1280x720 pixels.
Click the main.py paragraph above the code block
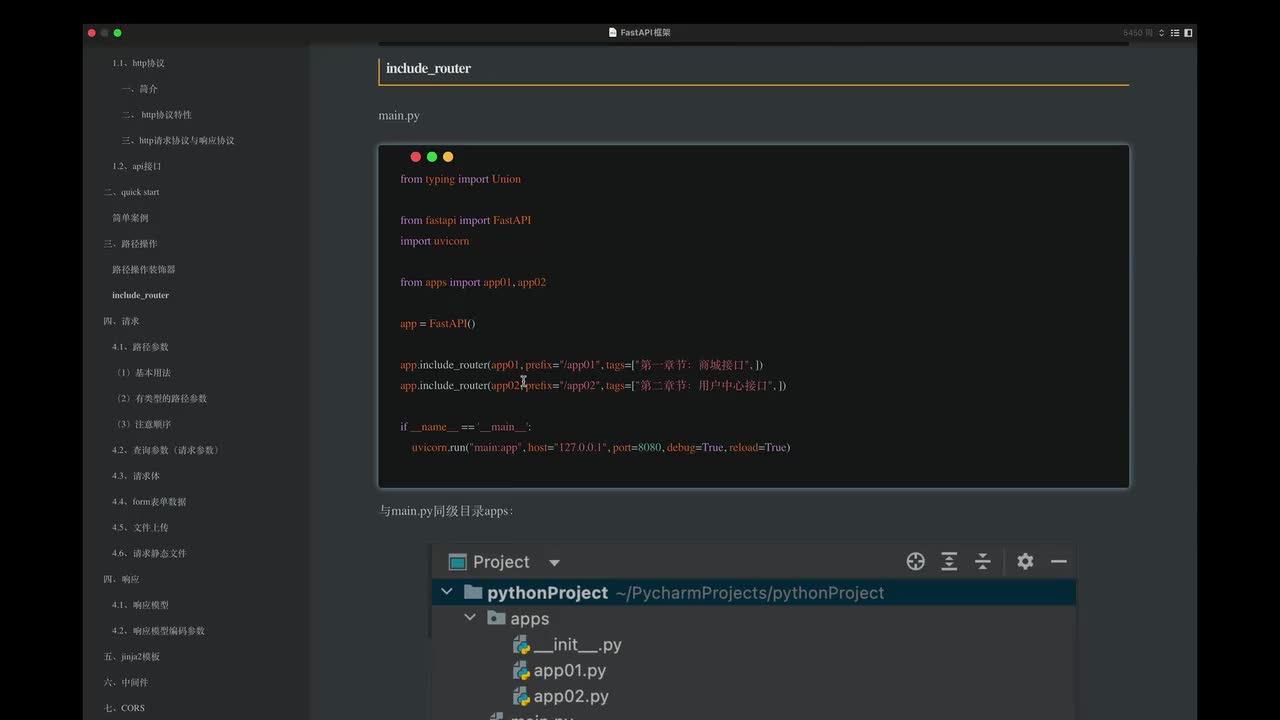click(399, 116)
